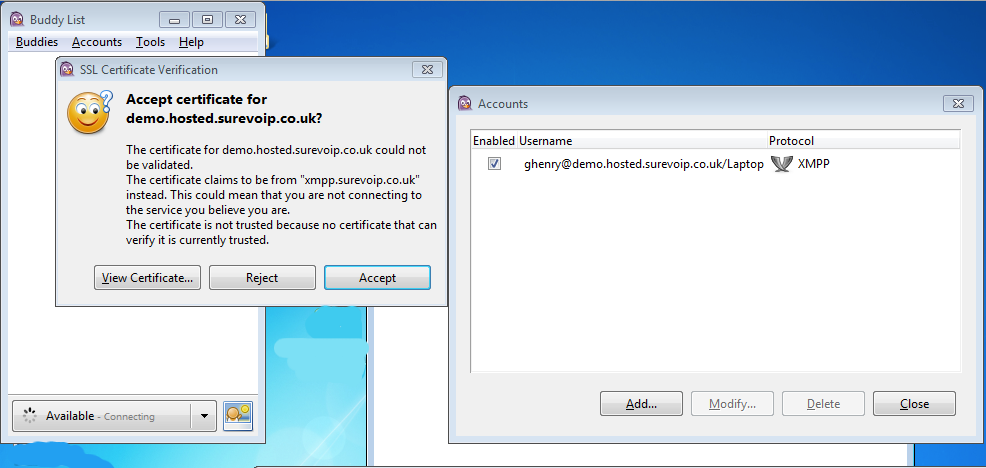Close the SSL Certificate Verification dialog
Image resolution: width=986 pixels, height=468 pixels.
[427, 70]
